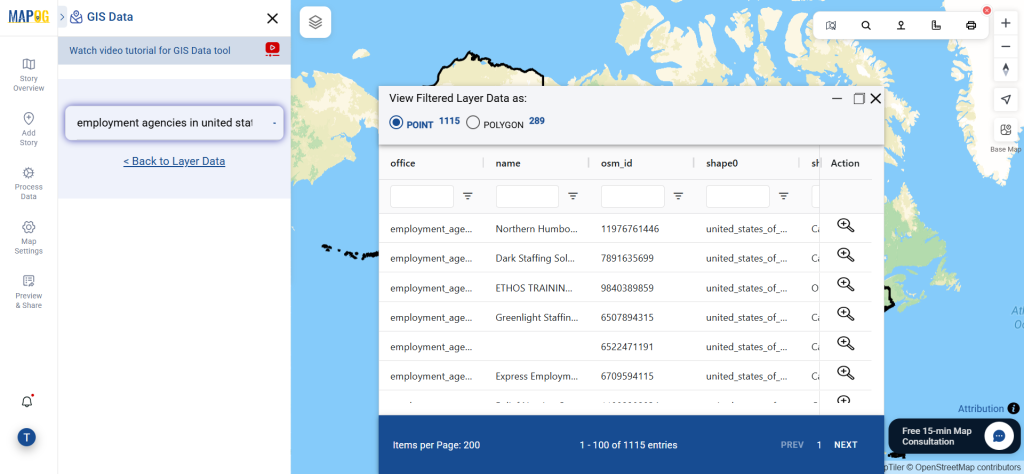The image size is (1024, 474).
Task: Zoom to ETHOS TRAININ... row feature
Action: pyautogui.click(x=846, y=285)
